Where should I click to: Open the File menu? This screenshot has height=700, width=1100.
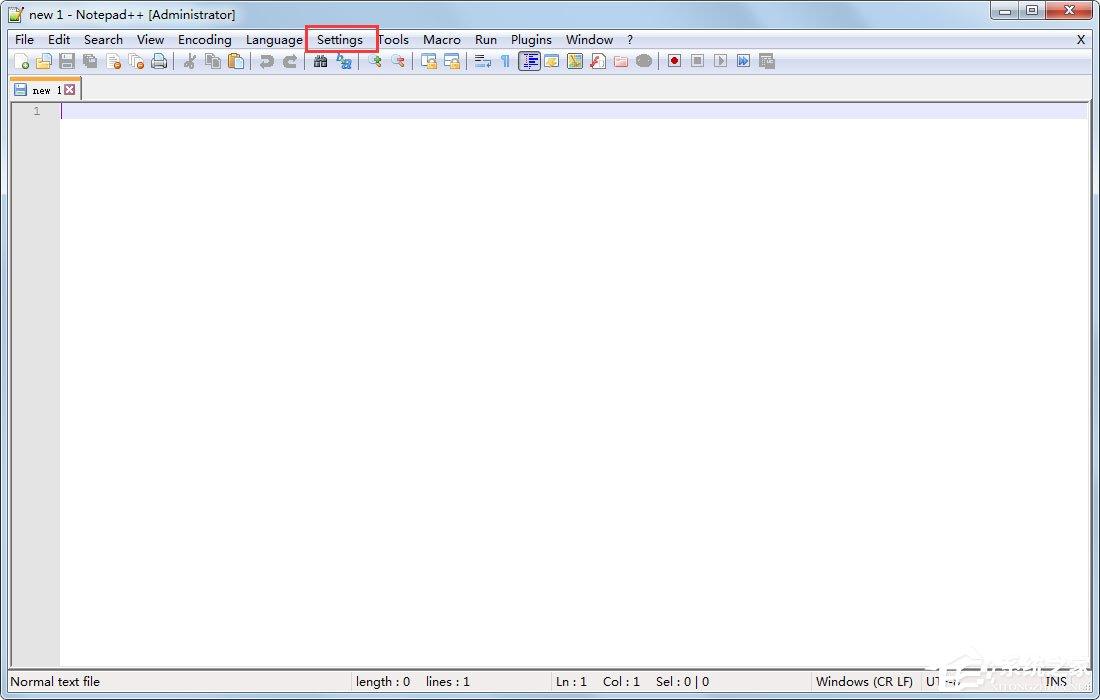click(x=25, y=40)
